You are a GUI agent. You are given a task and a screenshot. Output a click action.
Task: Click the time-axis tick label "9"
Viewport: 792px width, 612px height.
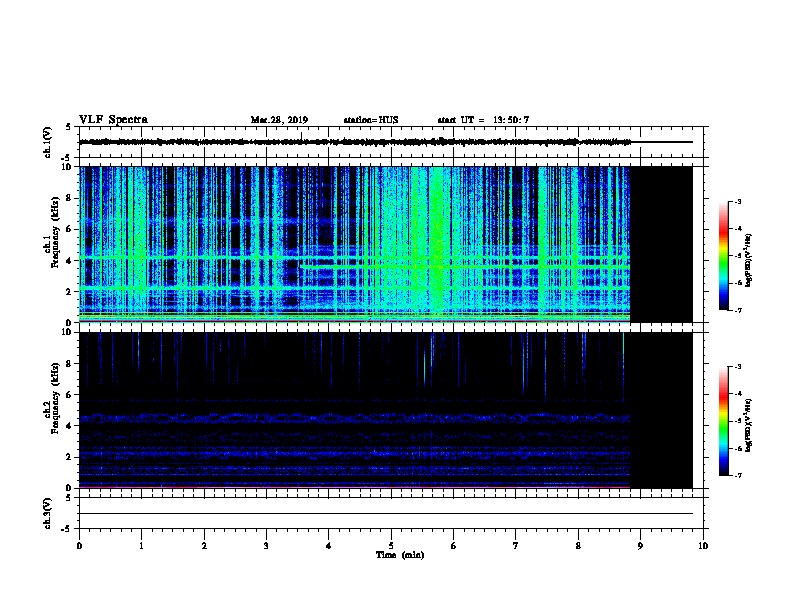(x=640, y=545)
